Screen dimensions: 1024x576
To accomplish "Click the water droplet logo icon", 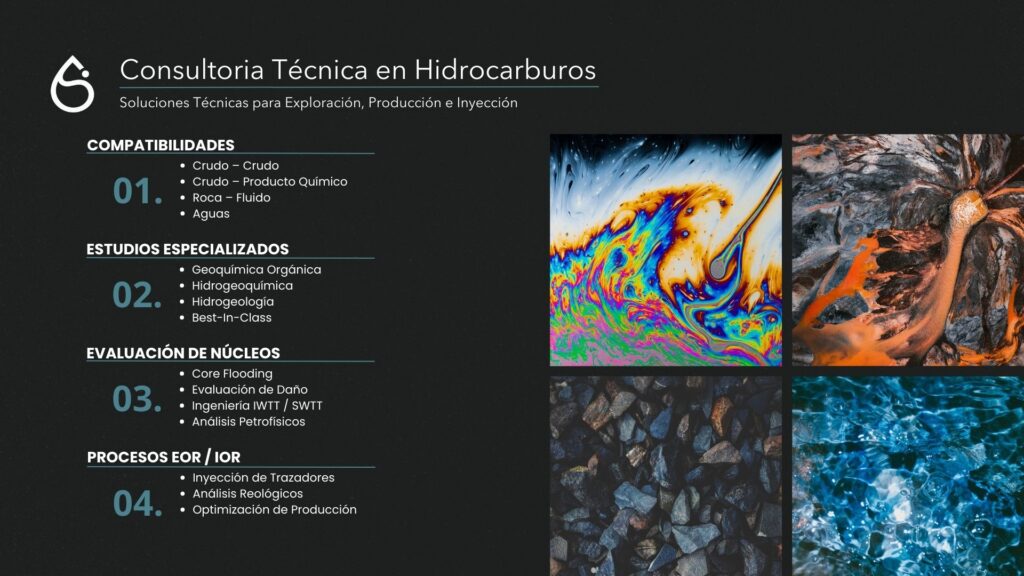I will 72,84.
